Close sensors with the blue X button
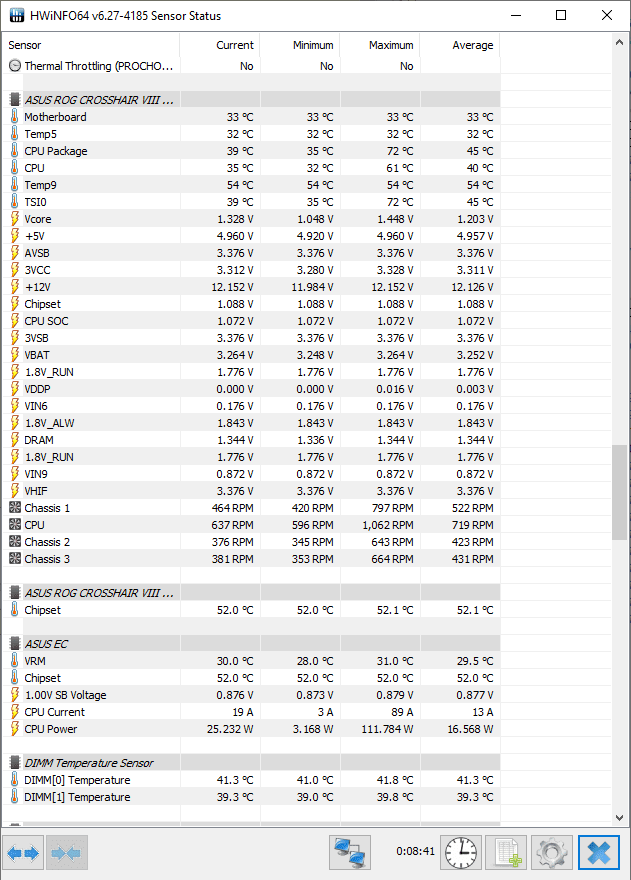Image resolution: width=631 pixels, height=880 pixels. click(x=598, y=853)
